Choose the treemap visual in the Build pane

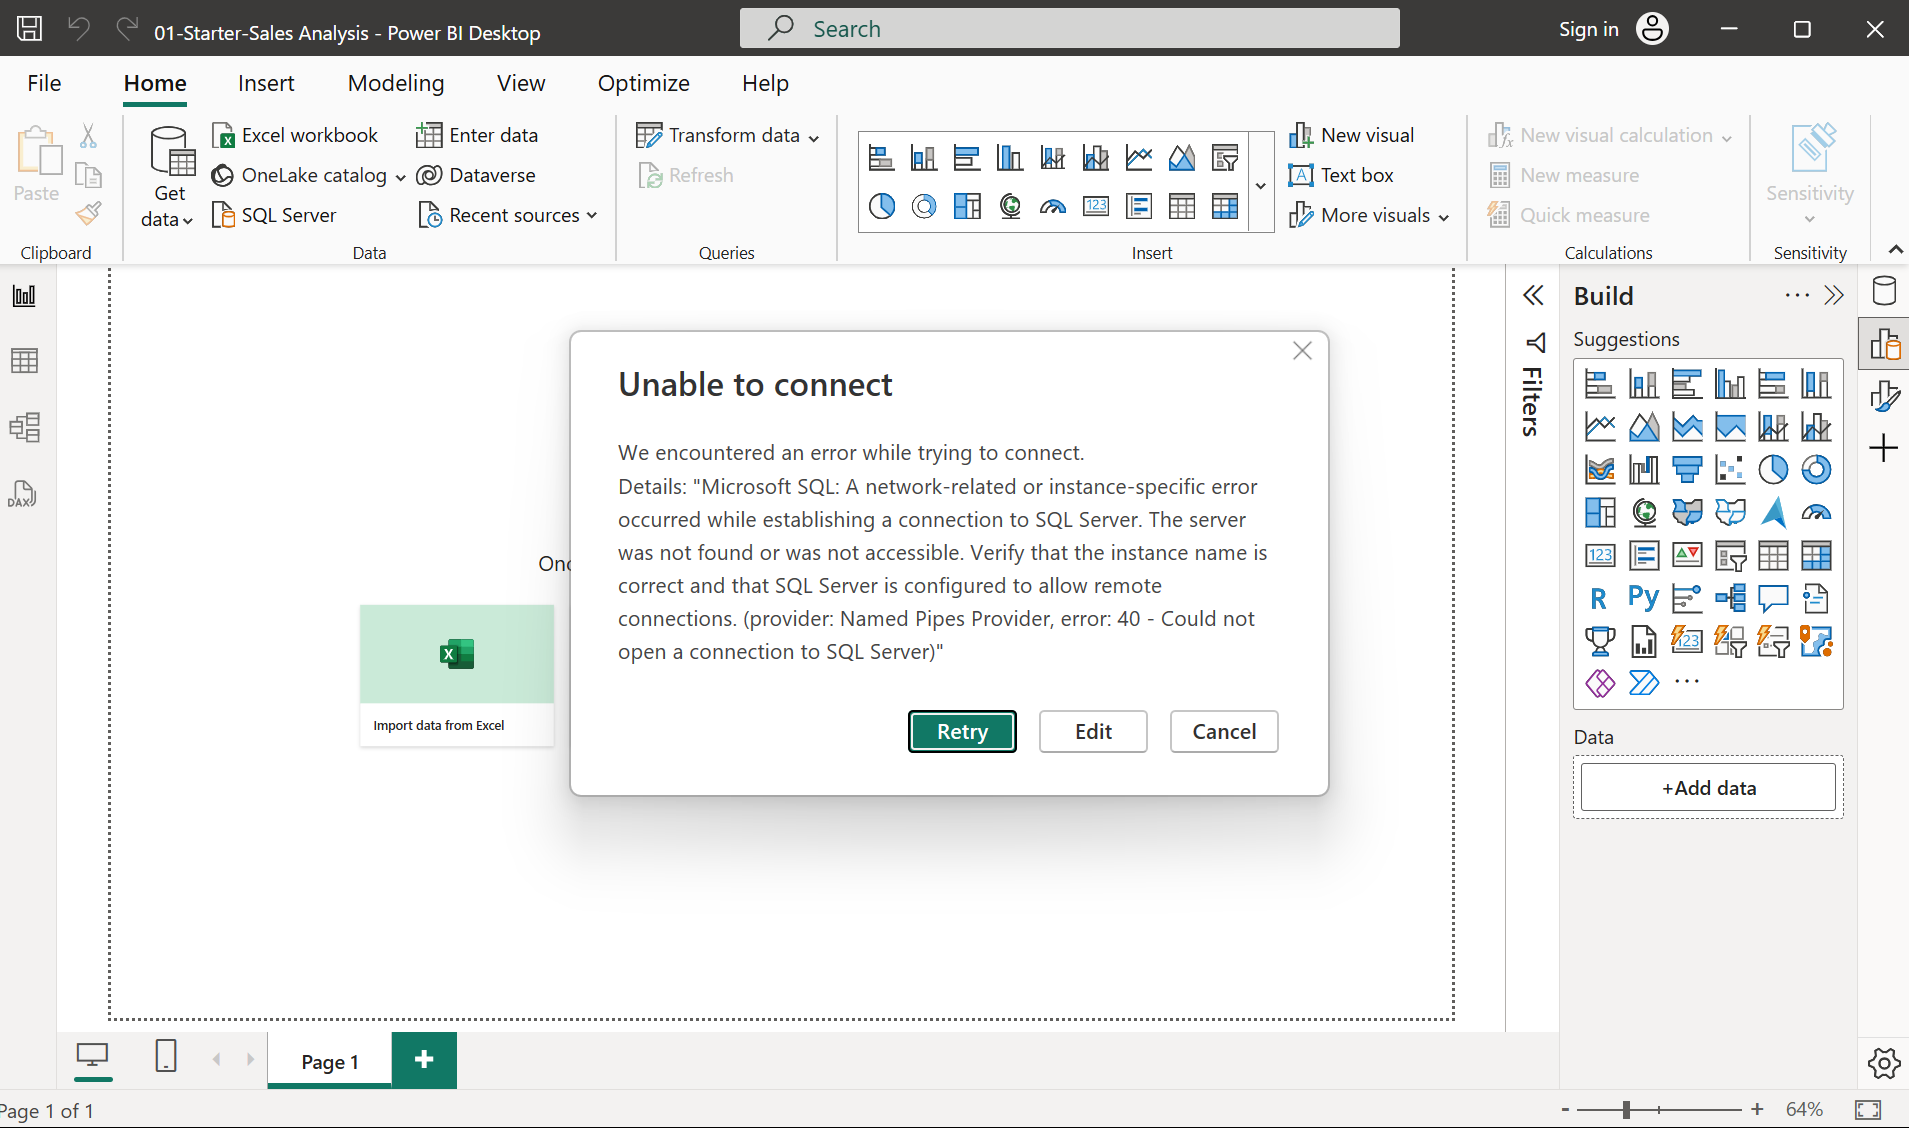[1600, 512]
